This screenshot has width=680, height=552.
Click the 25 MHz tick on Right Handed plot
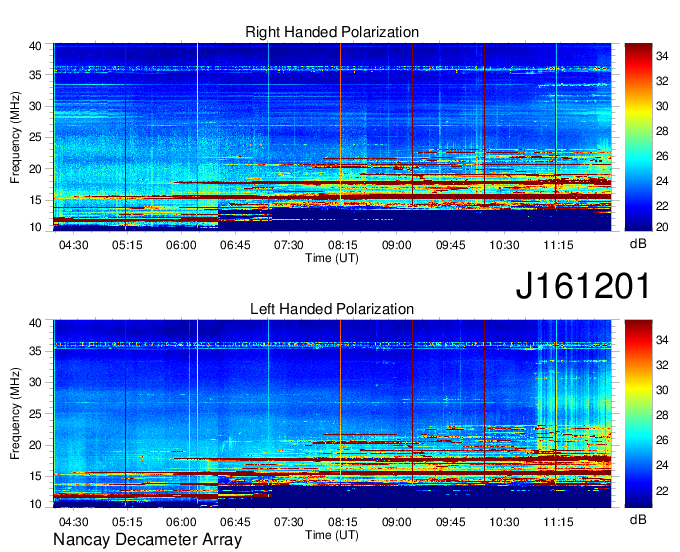[x=35, y=137]
